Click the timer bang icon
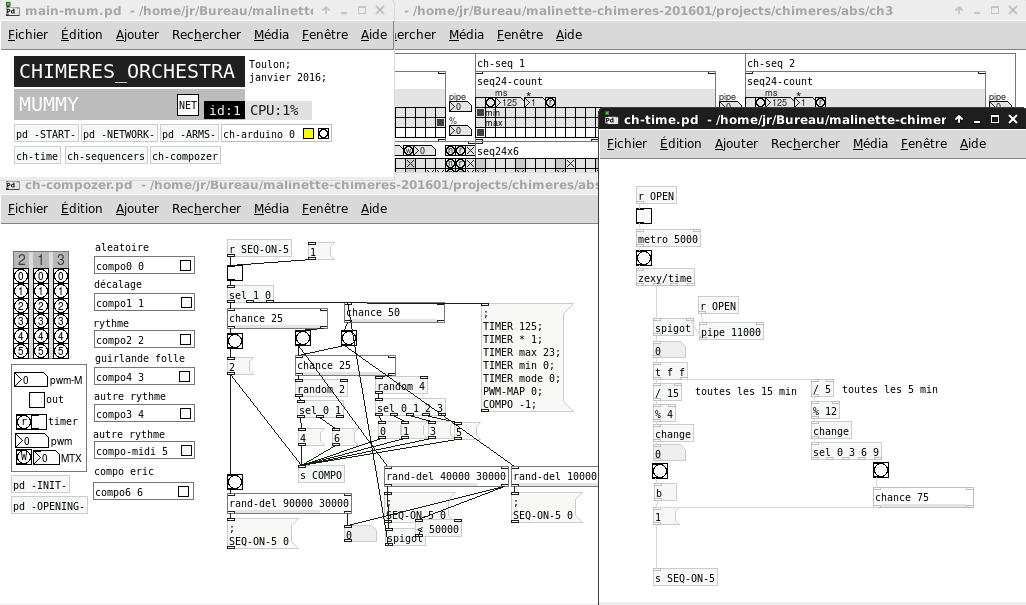 coord(24,421)
